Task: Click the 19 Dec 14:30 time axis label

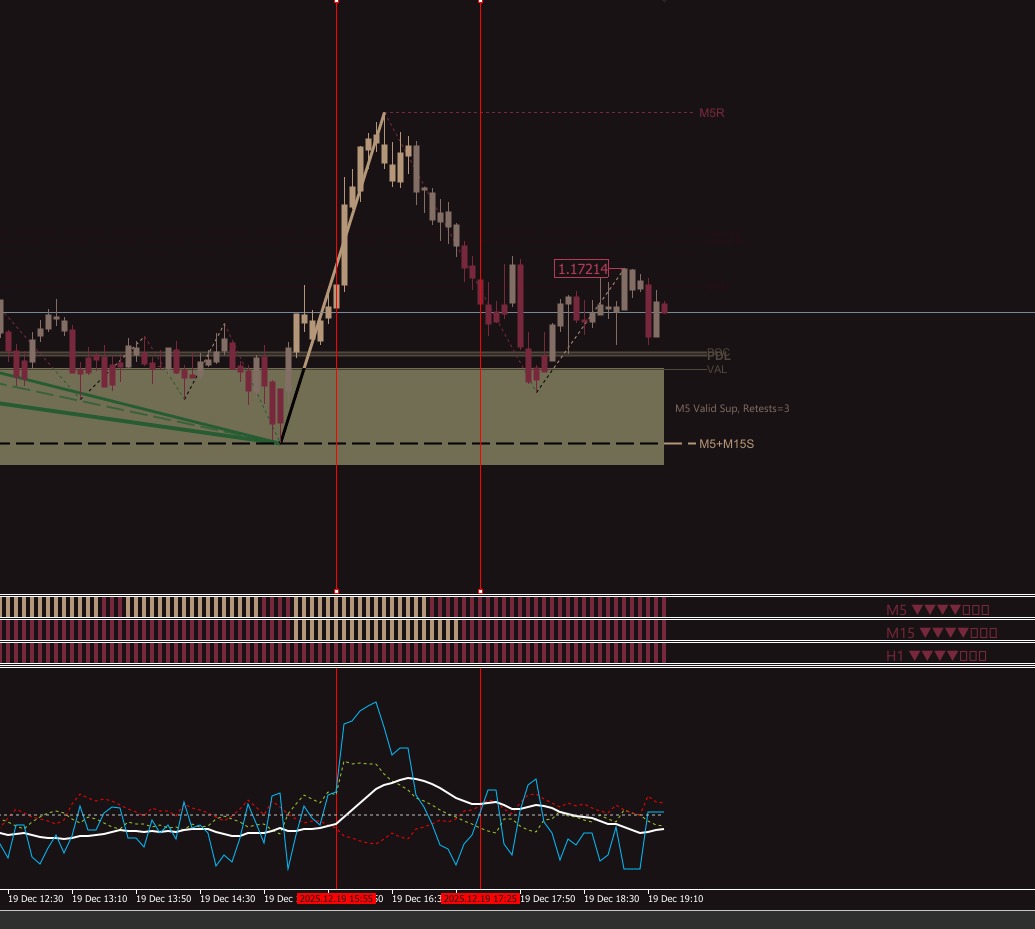Action: (228, 899)
